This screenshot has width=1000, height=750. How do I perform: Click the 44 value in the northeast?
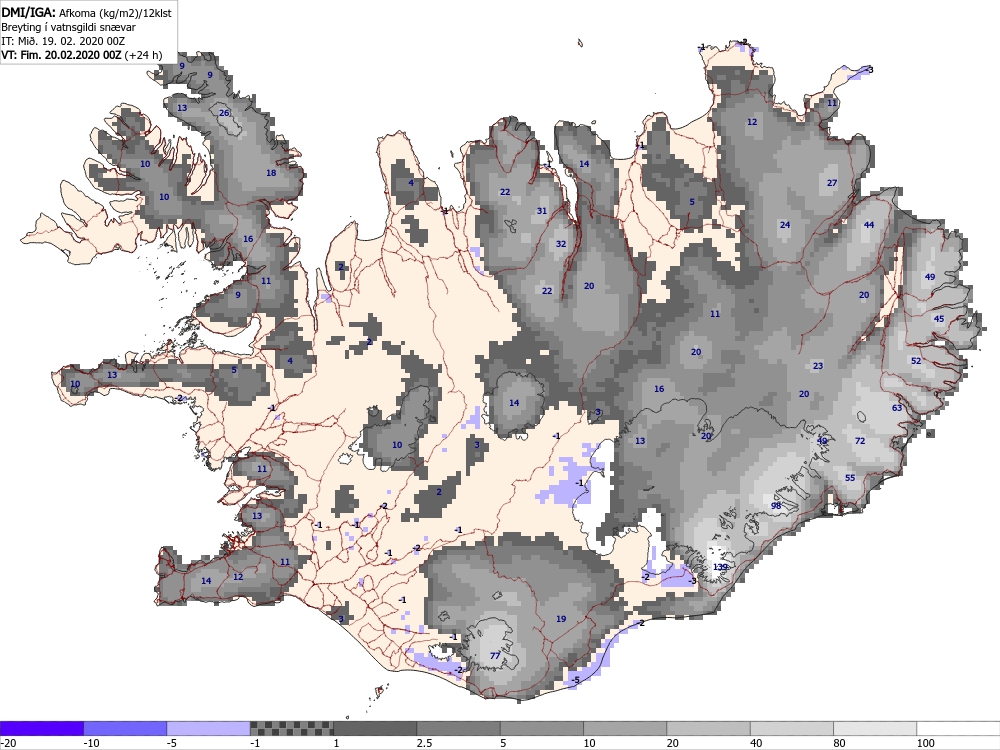point(869,224)
